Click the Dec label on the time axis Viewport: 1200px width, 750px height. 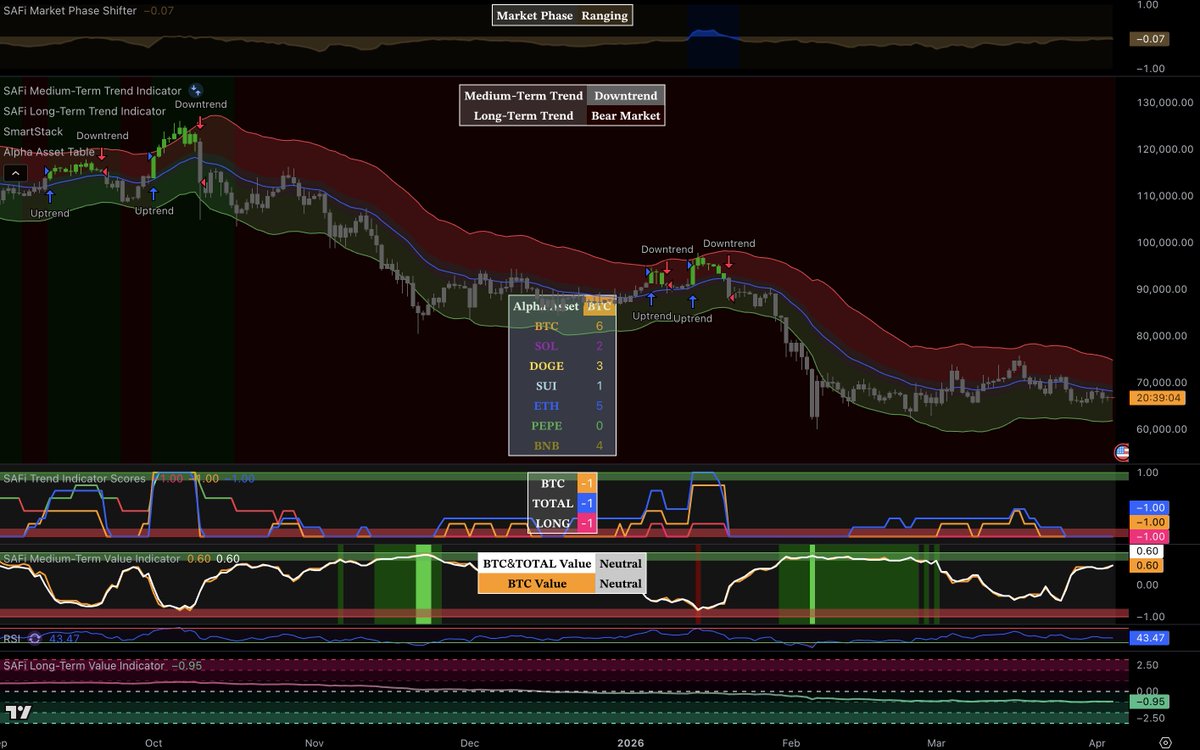click(469, 743)
